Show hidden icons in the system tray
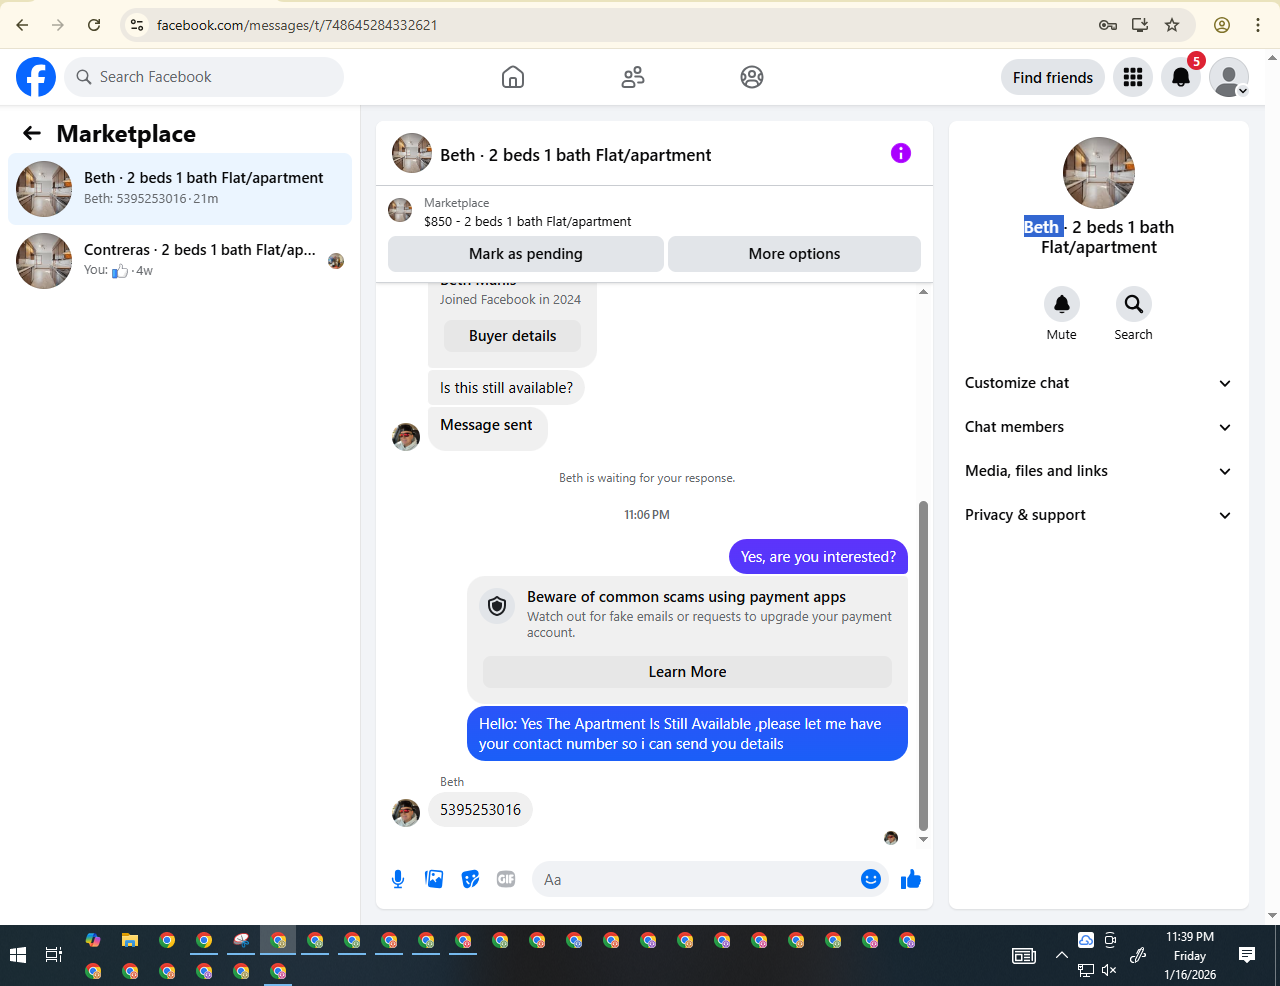This screenshot has width=1280, height=986. [x=1061, y=955]
